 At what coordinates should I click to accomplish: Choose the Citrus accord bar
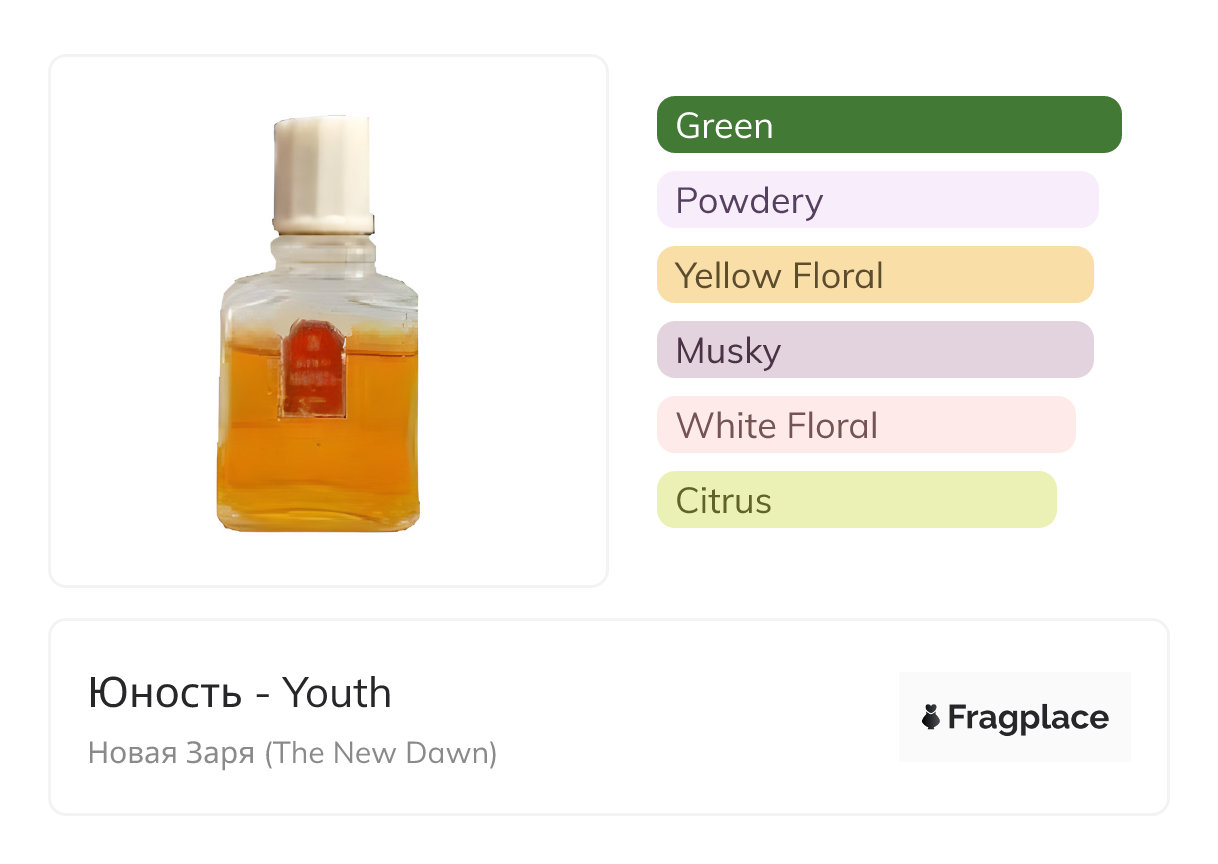pyautogui.click(x=856, y=500)
